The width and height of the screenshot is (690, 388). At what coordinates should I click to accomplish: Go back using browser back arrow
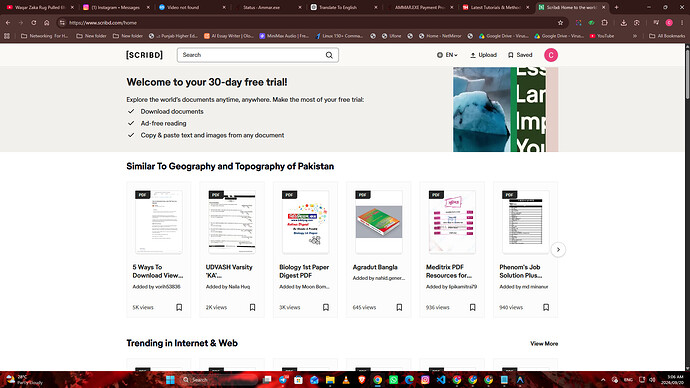point(8,23)
